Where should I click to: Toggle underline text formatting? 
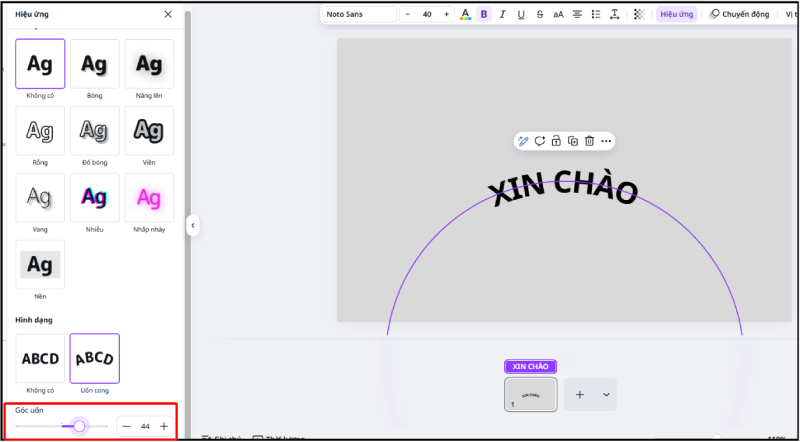pos(521,15)
